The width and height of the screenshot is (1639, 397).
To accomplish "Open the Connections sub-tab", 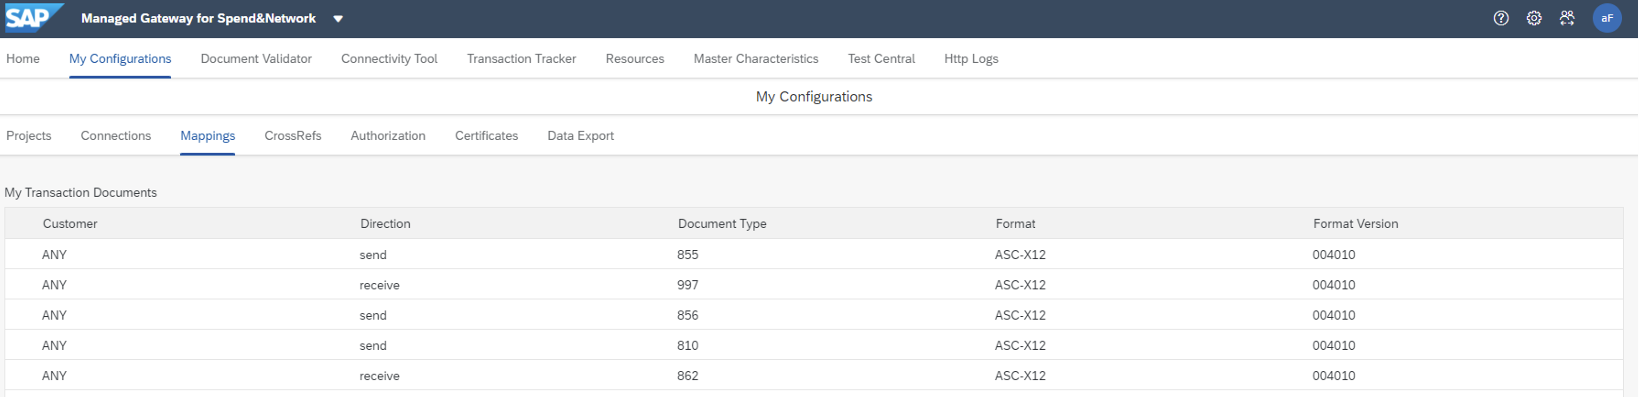I will 116,136.
